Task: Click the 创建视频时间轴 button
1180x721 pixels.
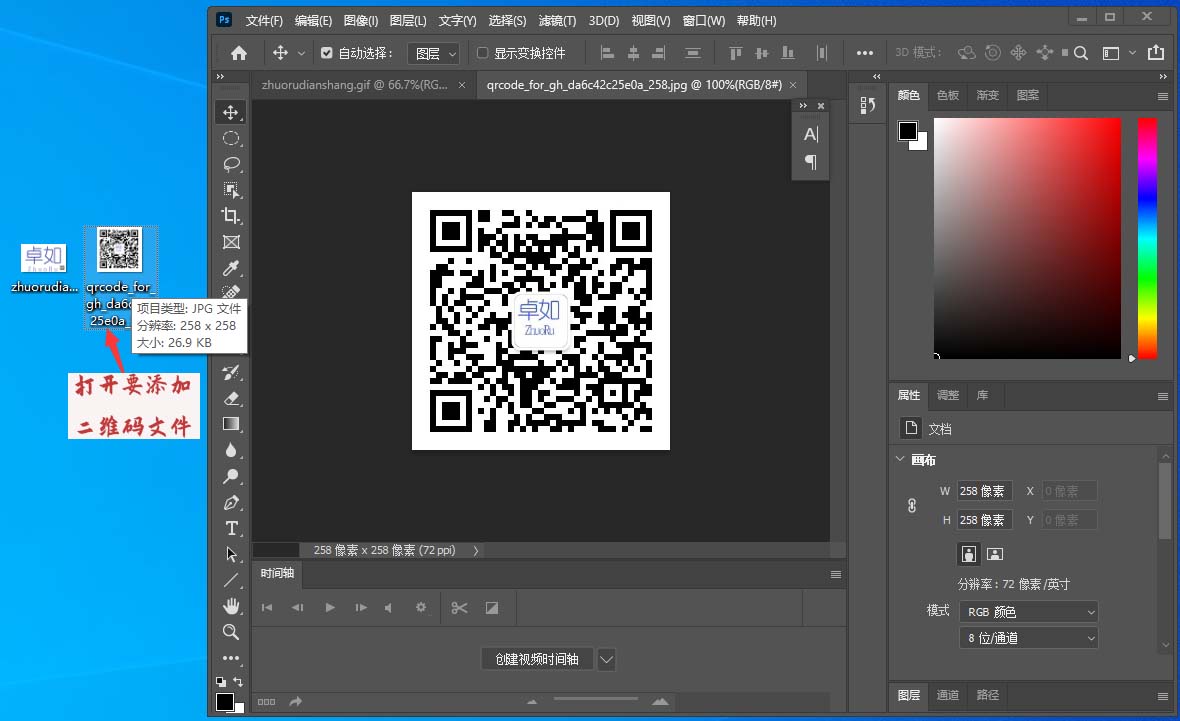Action: click(x=537, y=659)
